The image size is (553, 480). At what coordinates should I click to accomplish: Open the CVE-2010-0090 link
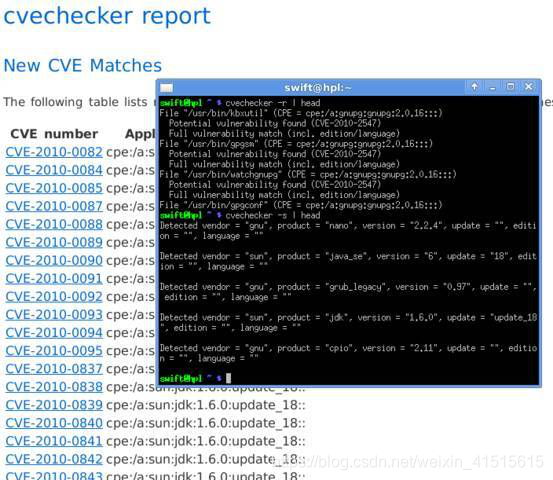tap(54, 260)
